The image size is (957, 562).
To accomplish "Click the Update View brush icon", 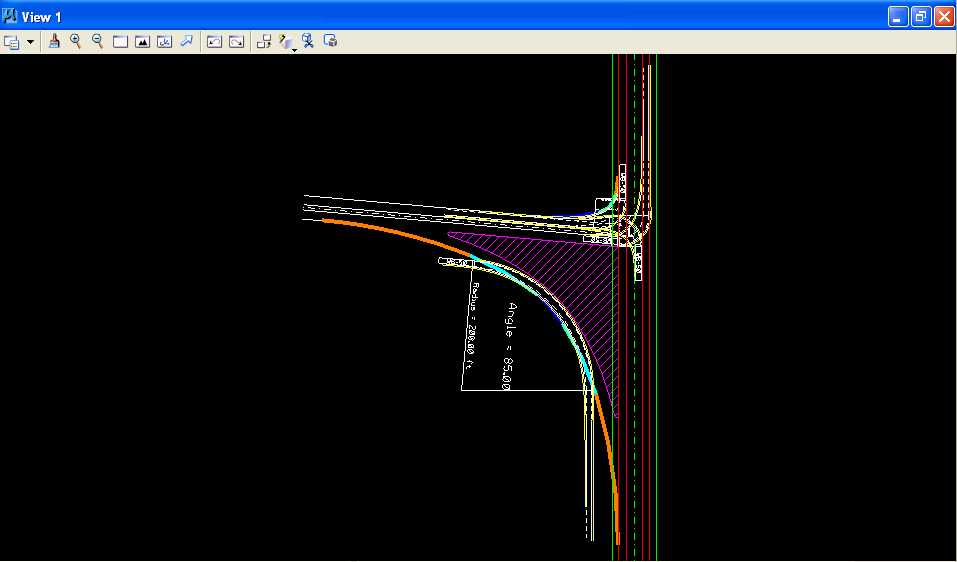I will 55,42.
